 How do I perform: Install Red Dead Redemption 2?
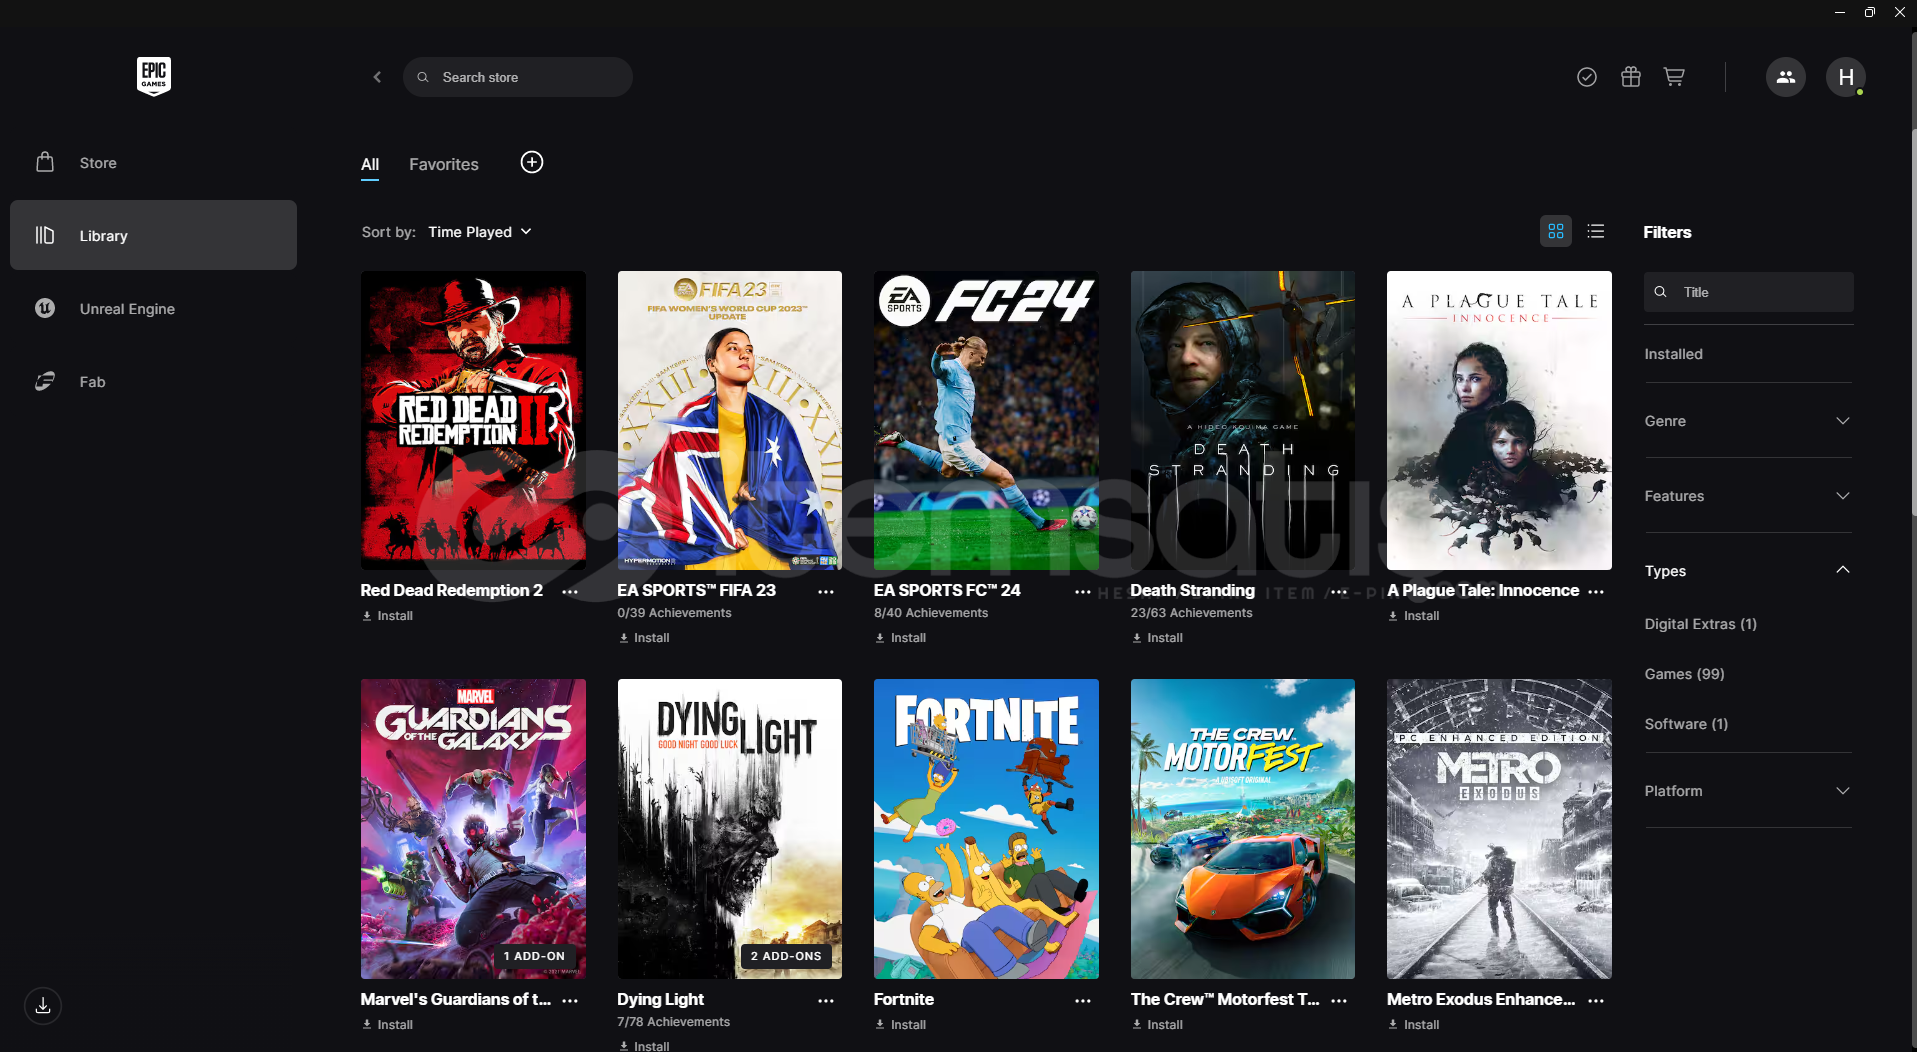(x=387, y=616)
